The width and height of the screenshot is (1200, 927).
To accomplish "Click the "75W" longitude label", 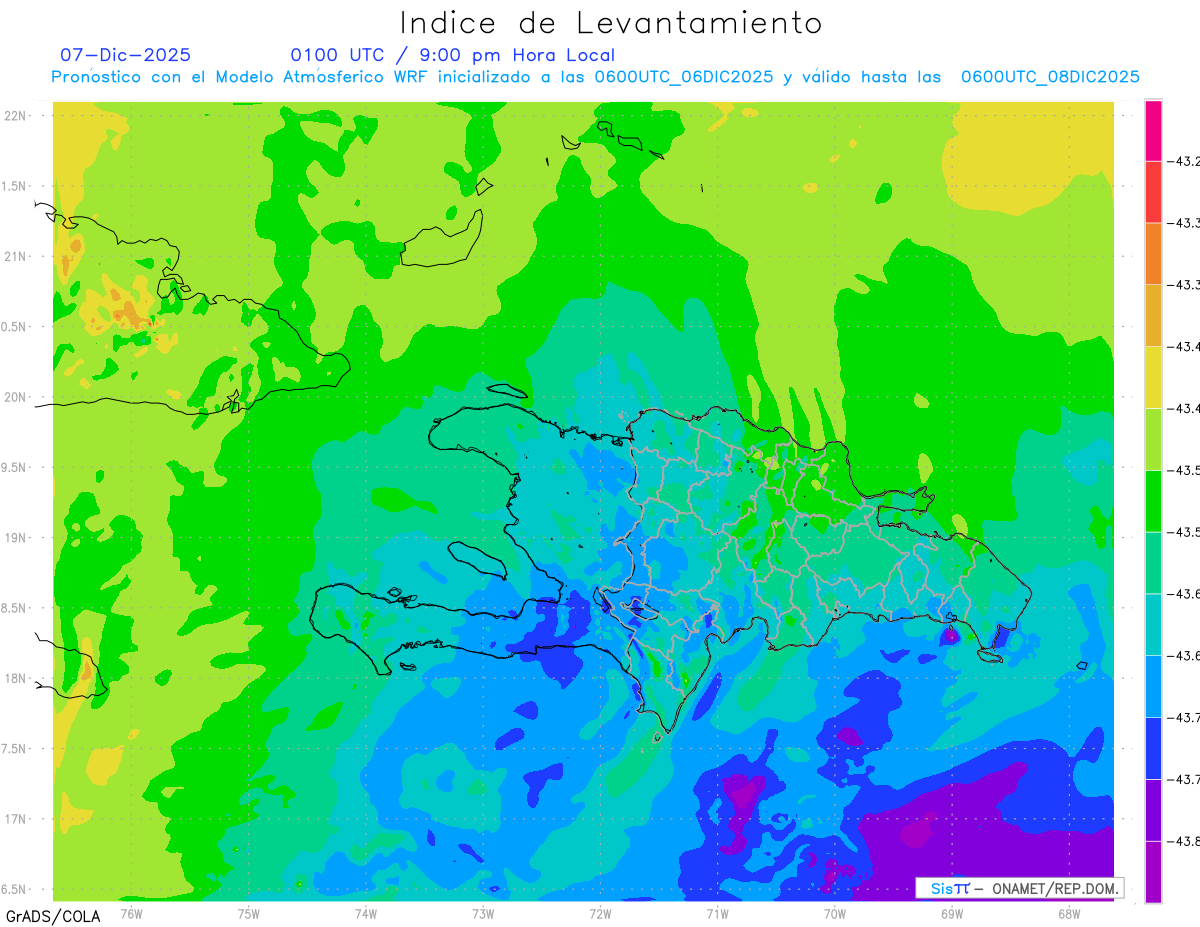I will tap(249, 913).
